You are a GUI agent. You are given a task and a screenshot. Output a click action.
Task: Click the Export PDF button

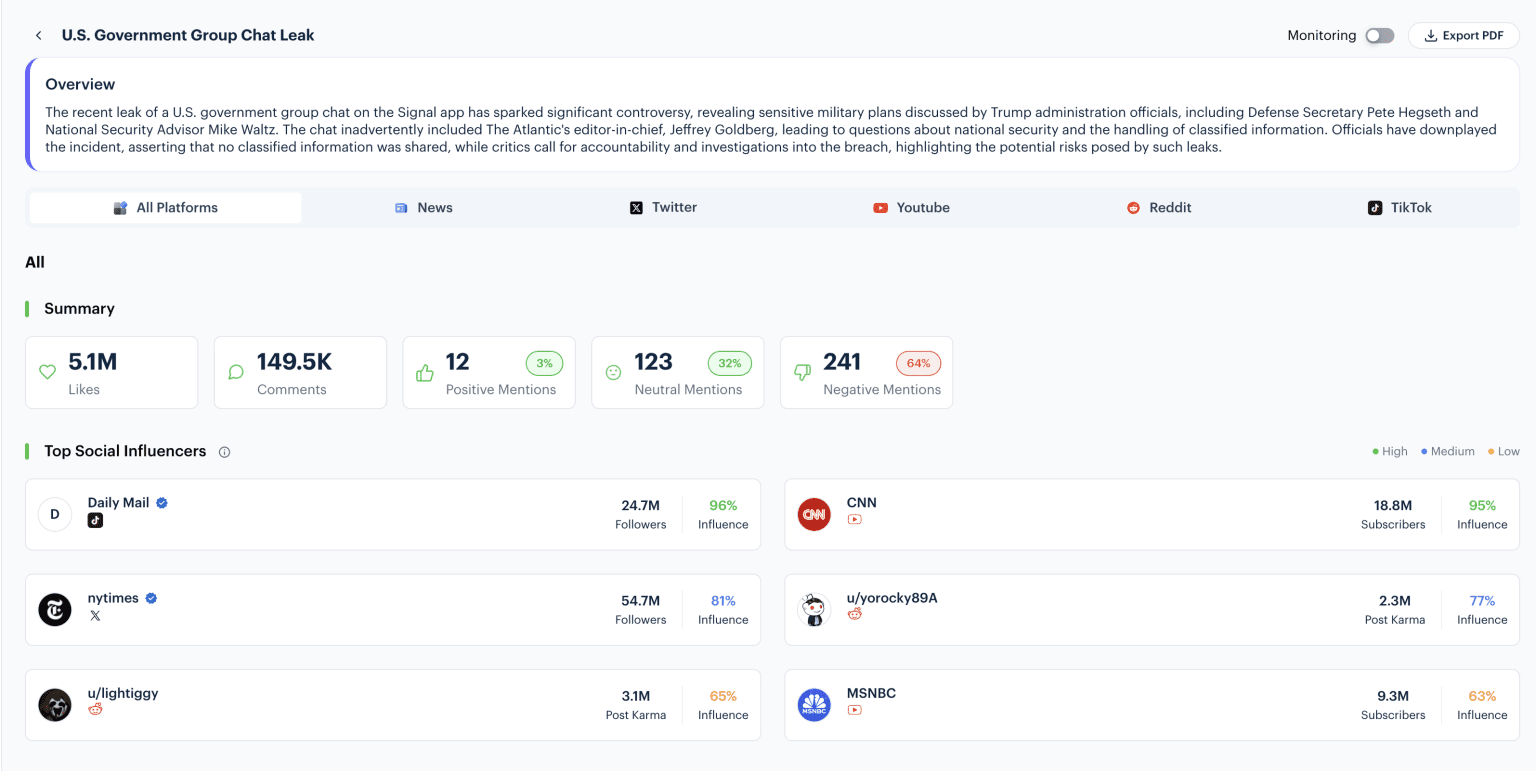[1464, 34]
